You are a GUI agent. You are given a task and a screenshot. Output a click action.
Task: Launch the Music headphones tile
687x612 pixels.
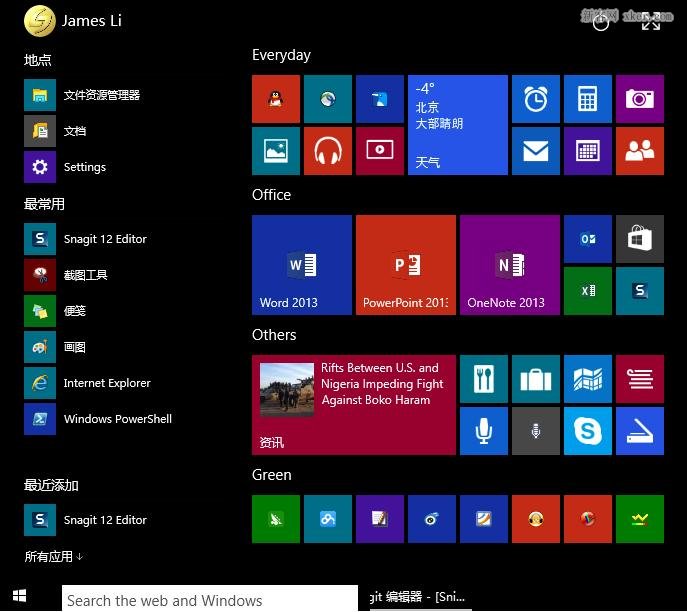[328, 151]
